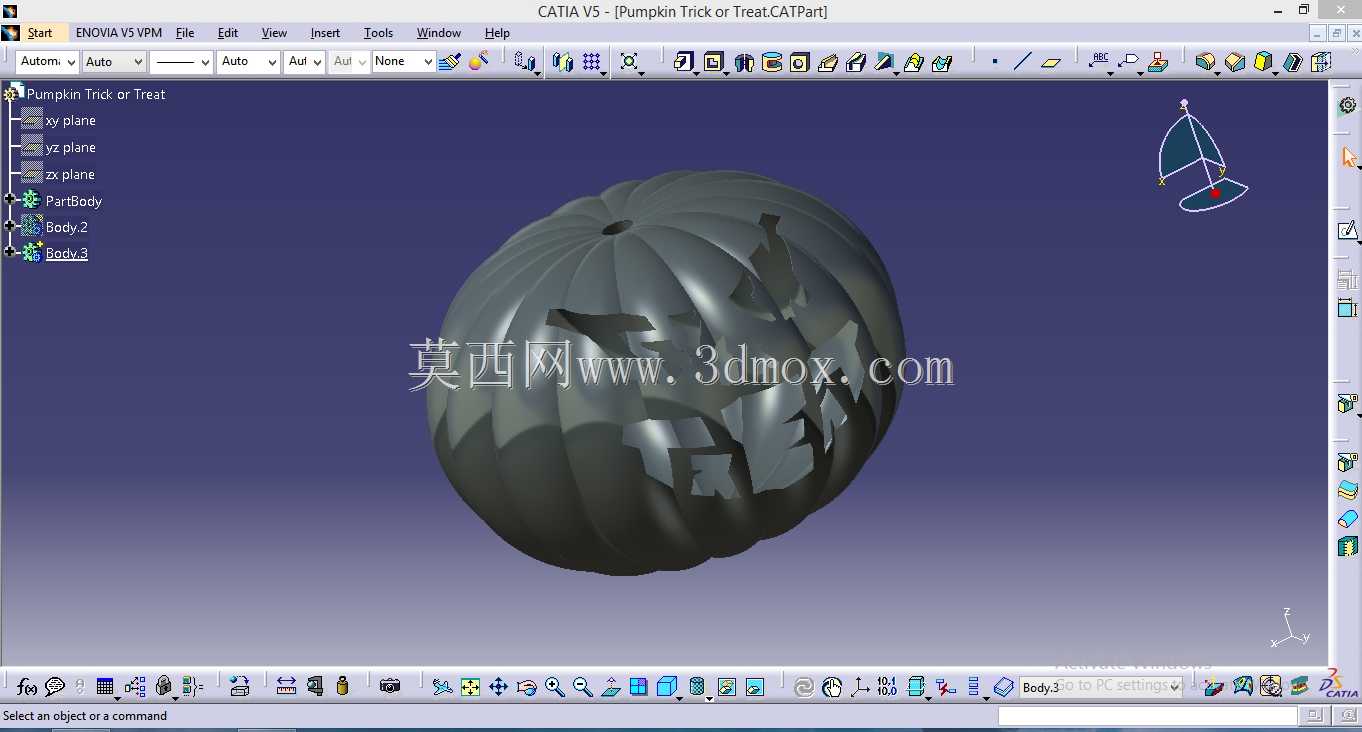Select the Slot tool
1362x732 pixels.
coord(856,62)
